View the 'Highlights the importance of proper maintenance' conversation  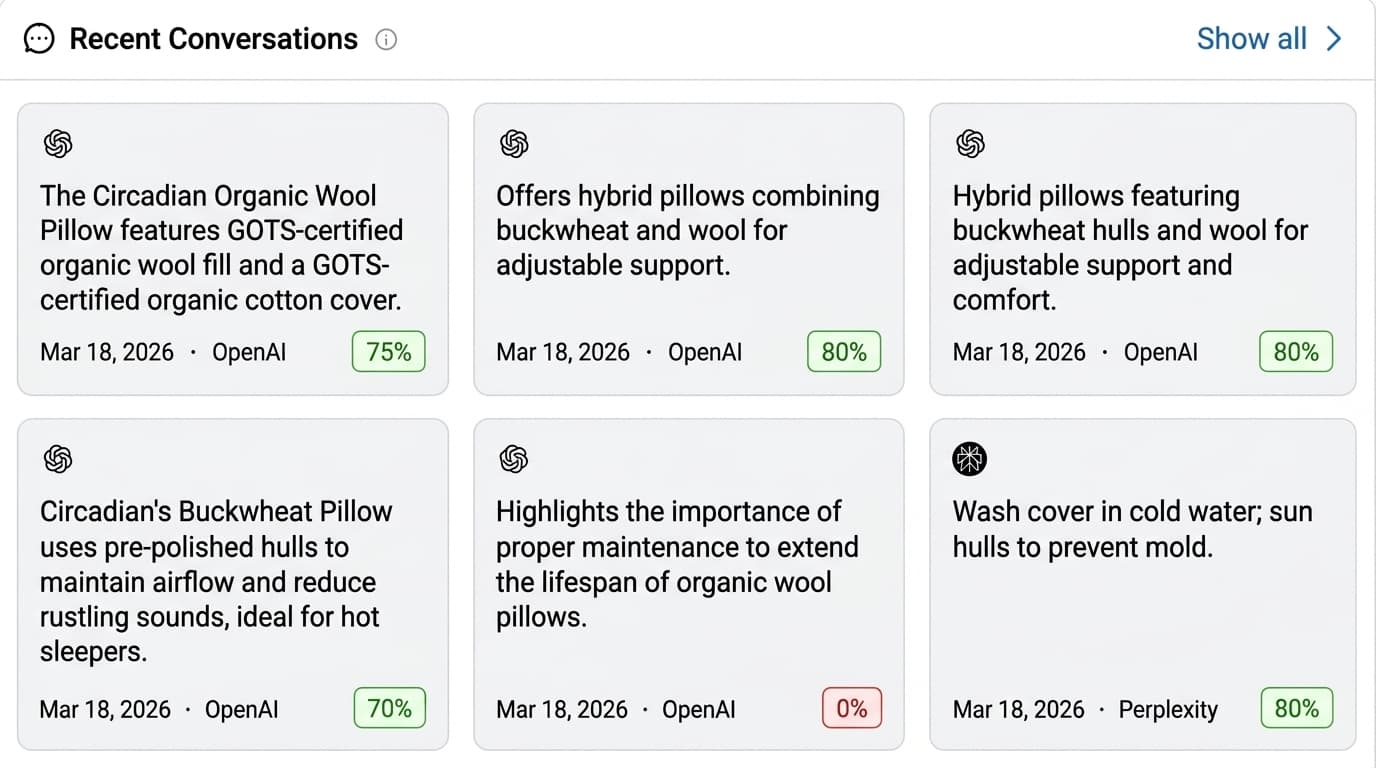click(677, 564)
